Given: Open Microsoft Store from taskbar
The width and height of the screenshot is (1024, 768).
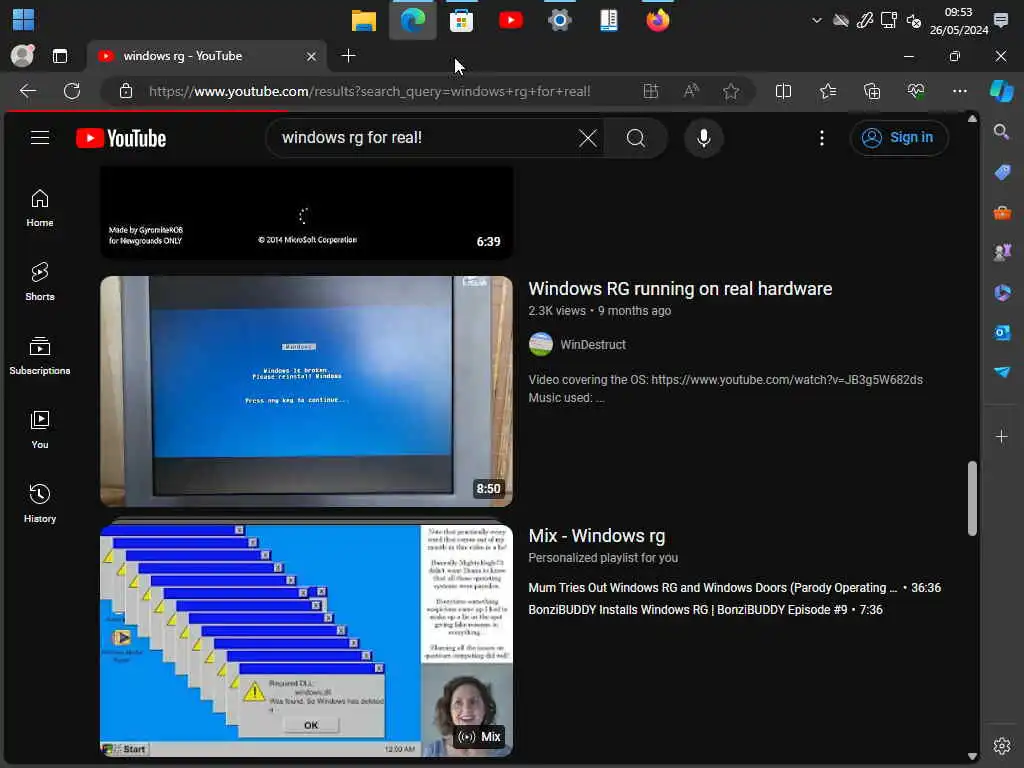Looking at the screenshot, I should pos(461,20).
